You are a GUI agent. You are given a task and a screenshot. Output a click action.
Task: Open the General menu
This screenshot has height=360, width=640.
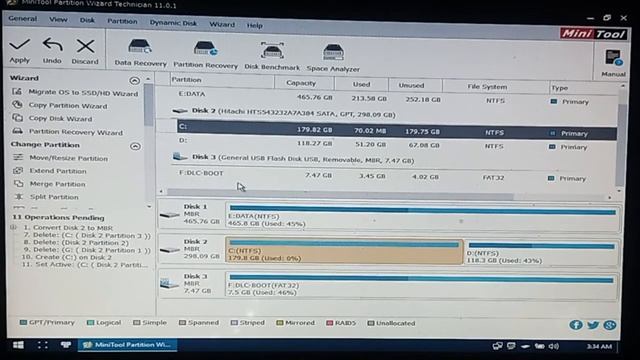tap(22, 19)
